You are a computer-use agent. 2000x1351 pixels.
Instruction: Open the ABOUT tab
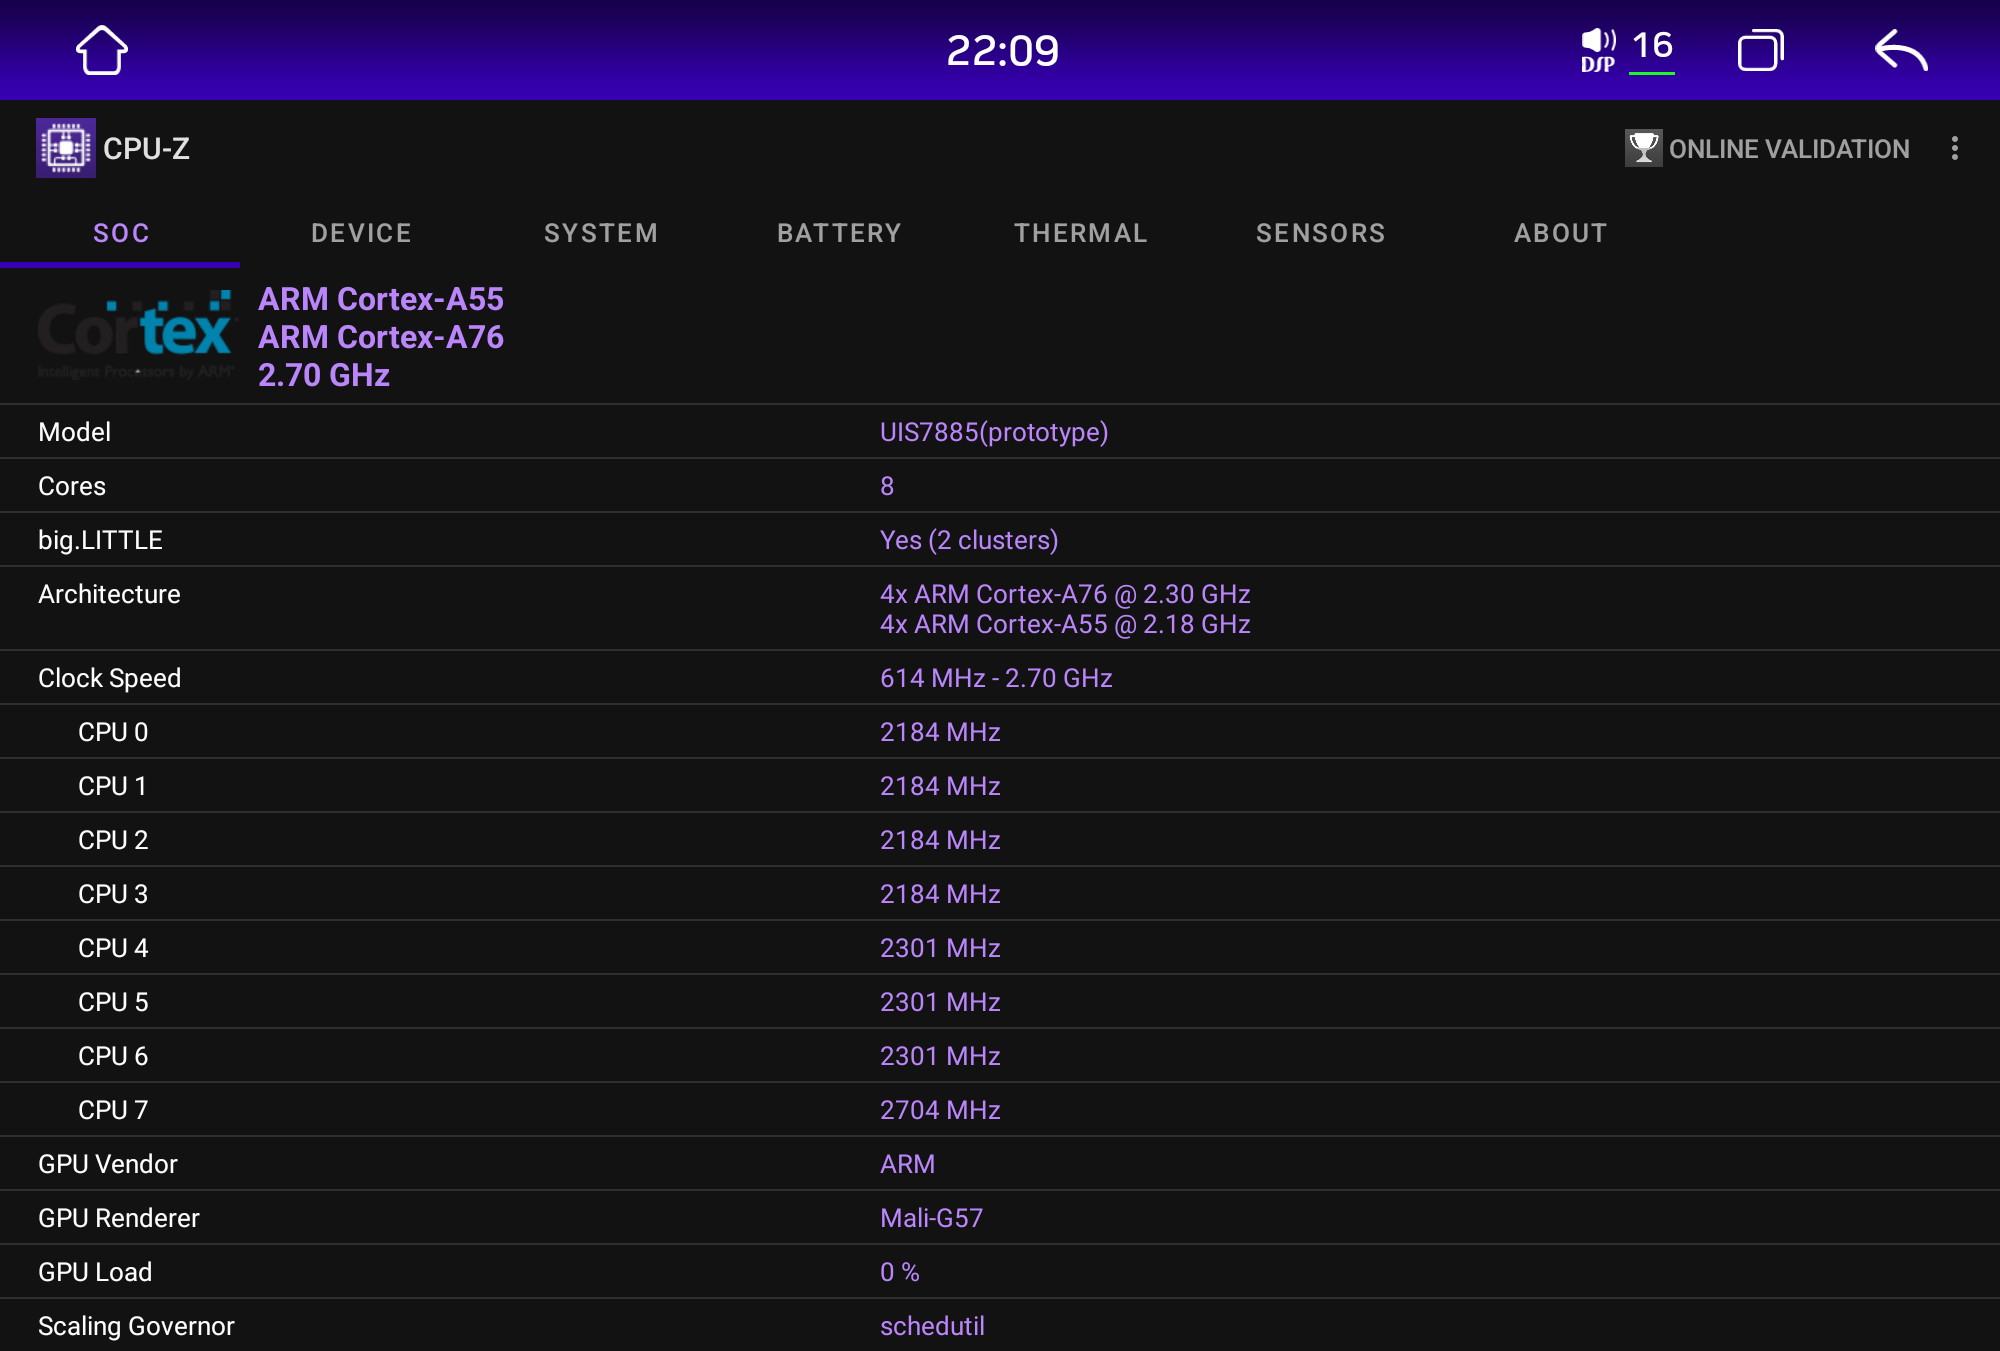tap(1561, 233)
